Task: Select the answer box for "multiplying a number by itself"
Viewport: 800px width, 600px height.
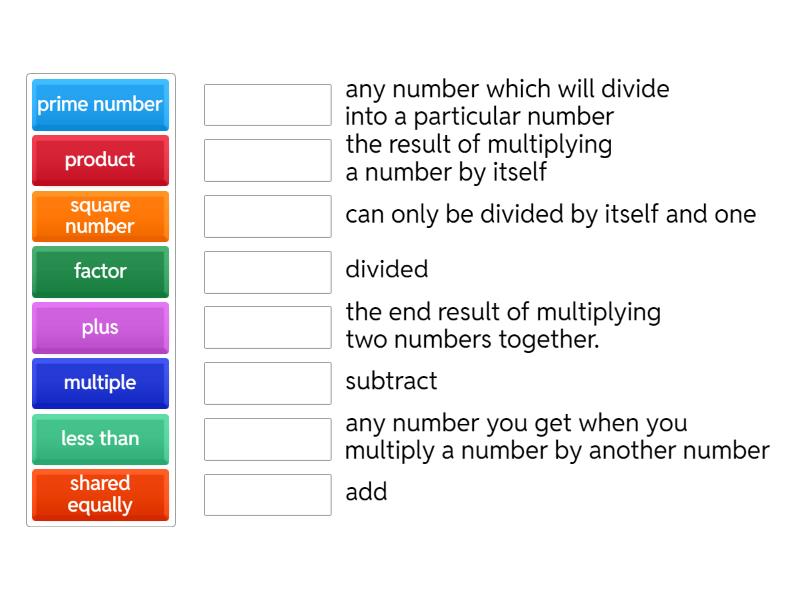Action: (x=267, y=160)
